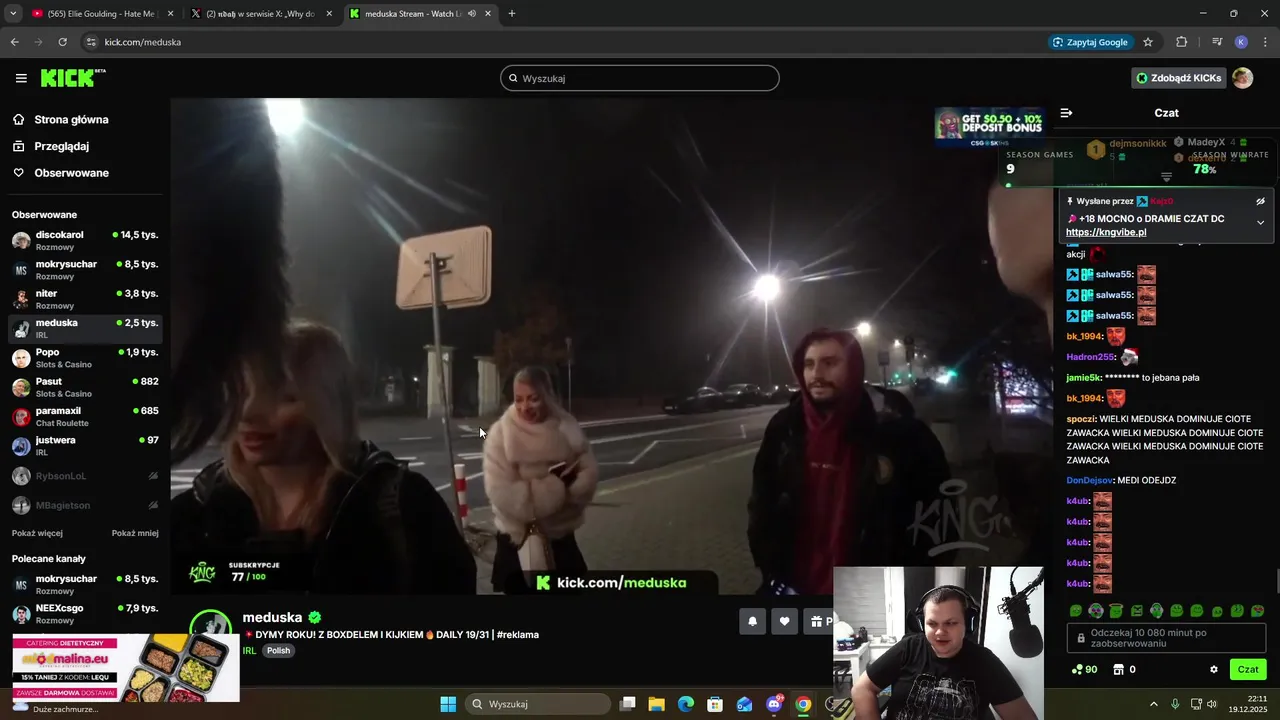Click the locked chat message field

(1167, 638)
